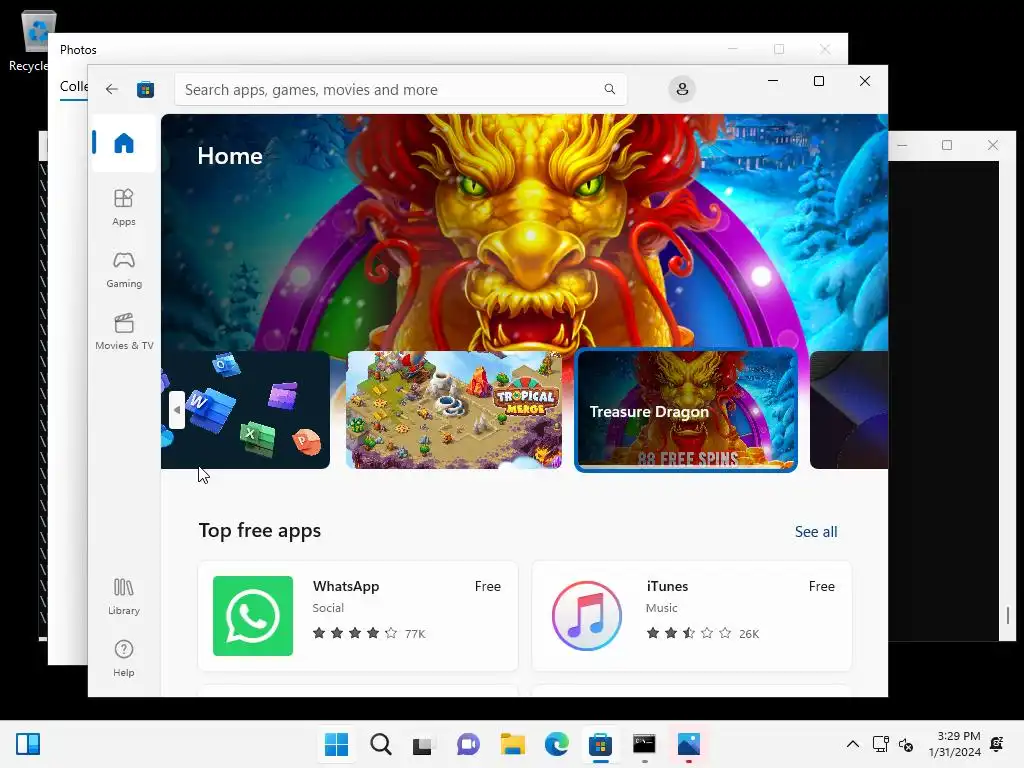Click the WhatsApp app icon

(x=253, y=616)
